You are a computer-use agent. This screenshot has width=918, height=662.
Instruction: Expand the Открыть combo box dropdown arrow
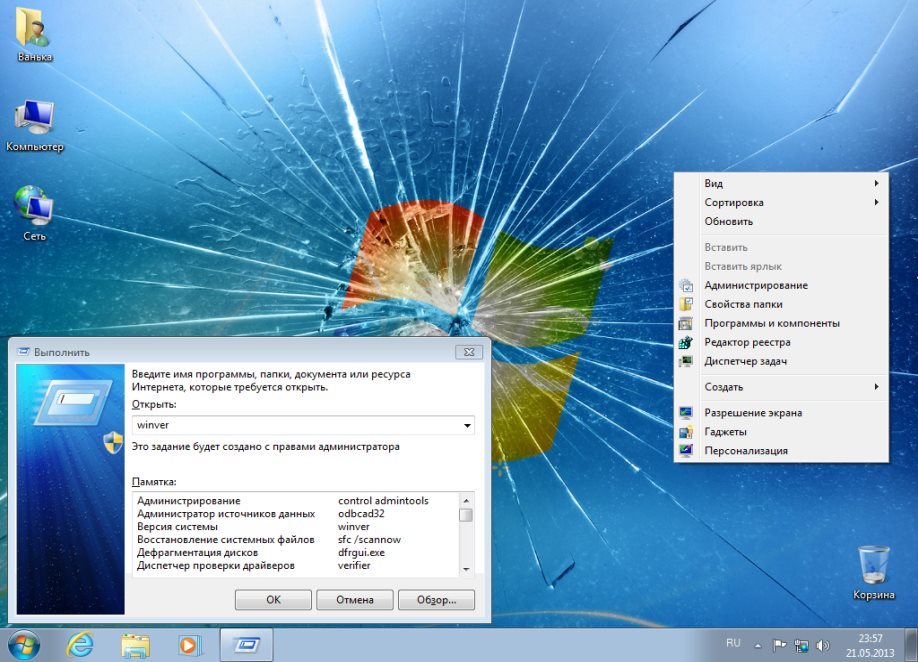coord(466,426)
